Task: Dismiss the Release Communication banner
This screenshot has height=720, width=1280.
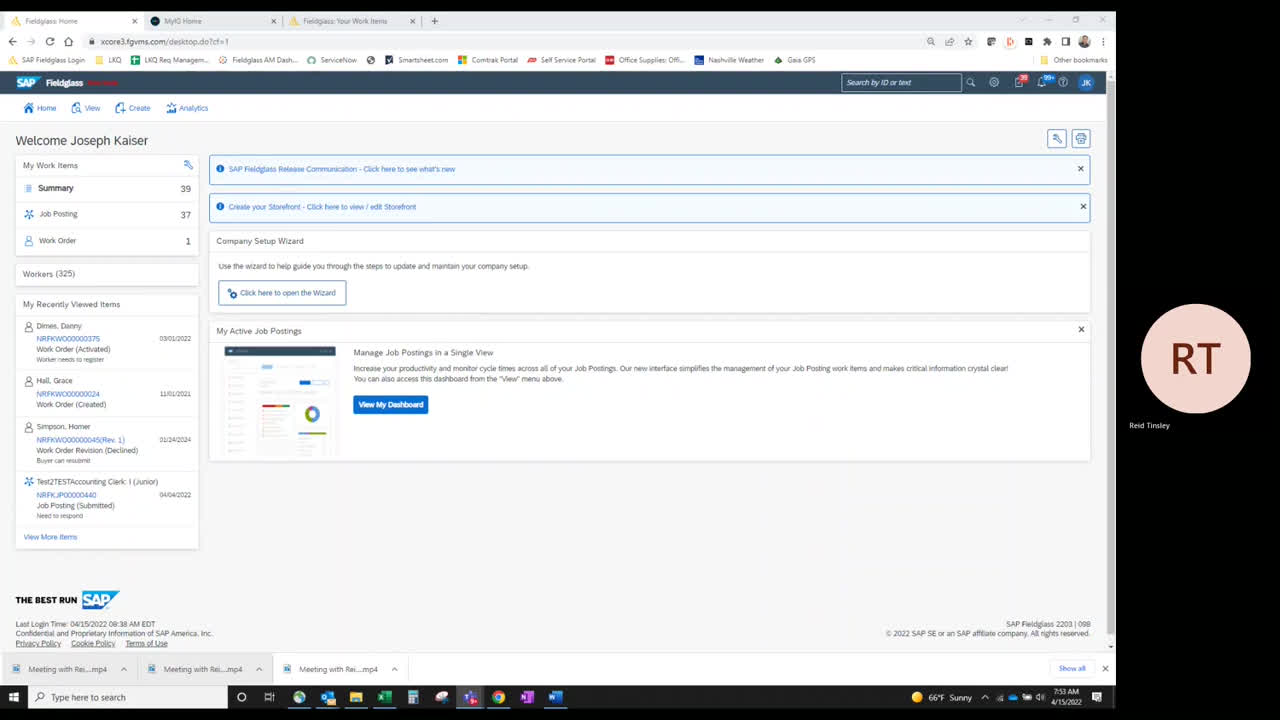Action: click(x=1080, y=168)
